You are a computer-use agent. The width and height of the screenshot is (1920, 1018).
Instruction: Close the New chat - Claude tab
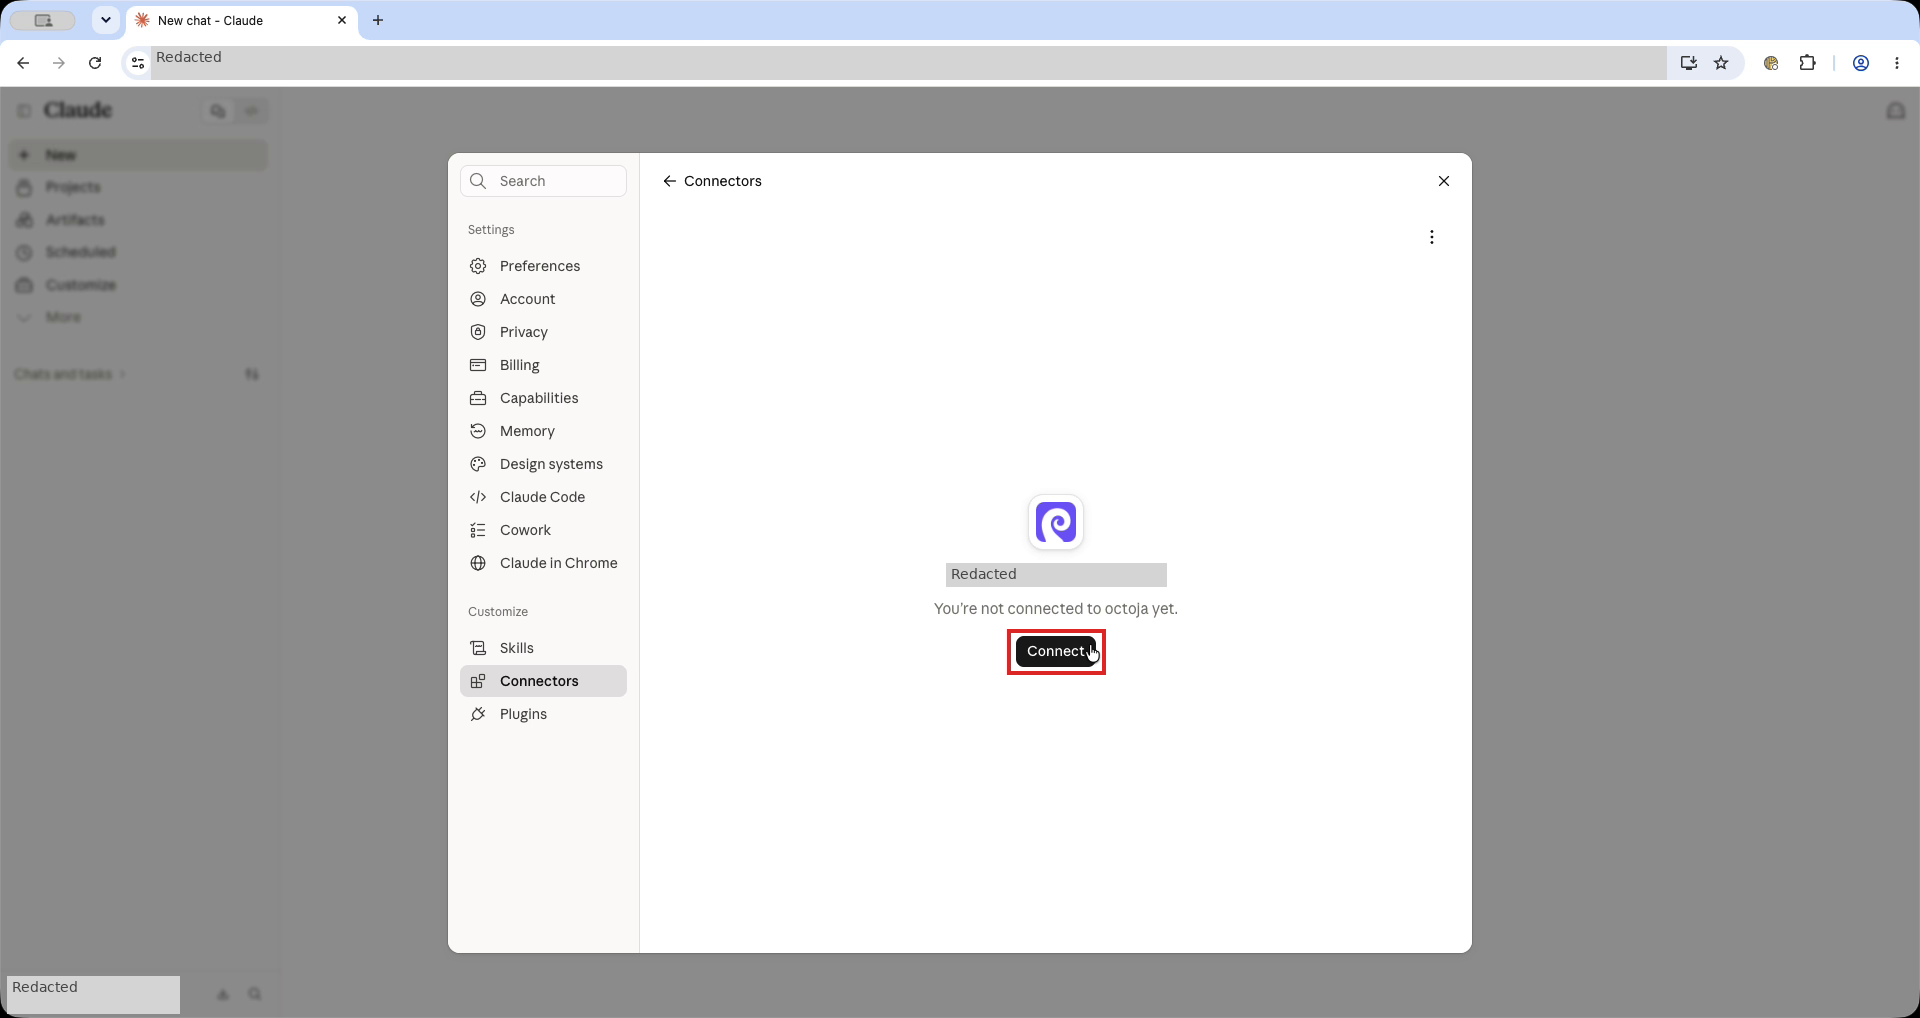click(x=342, y=20)
